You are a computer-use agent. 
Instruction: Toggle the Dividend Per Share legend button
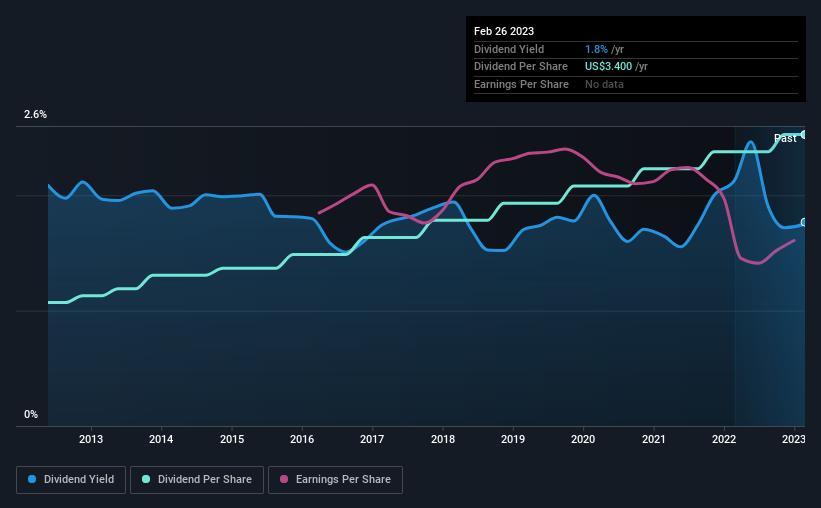click(197, 480)
